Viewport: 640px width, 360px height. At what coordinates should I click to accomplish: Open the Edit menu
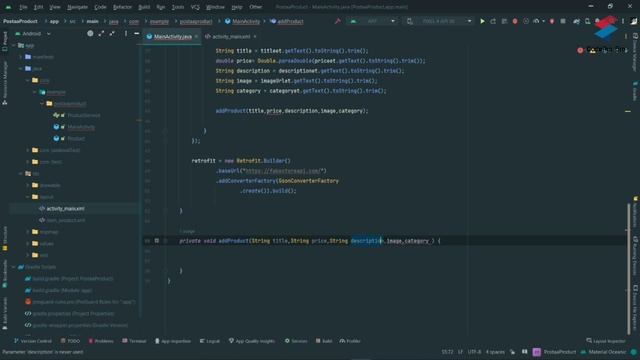click(x=38, y=7)
